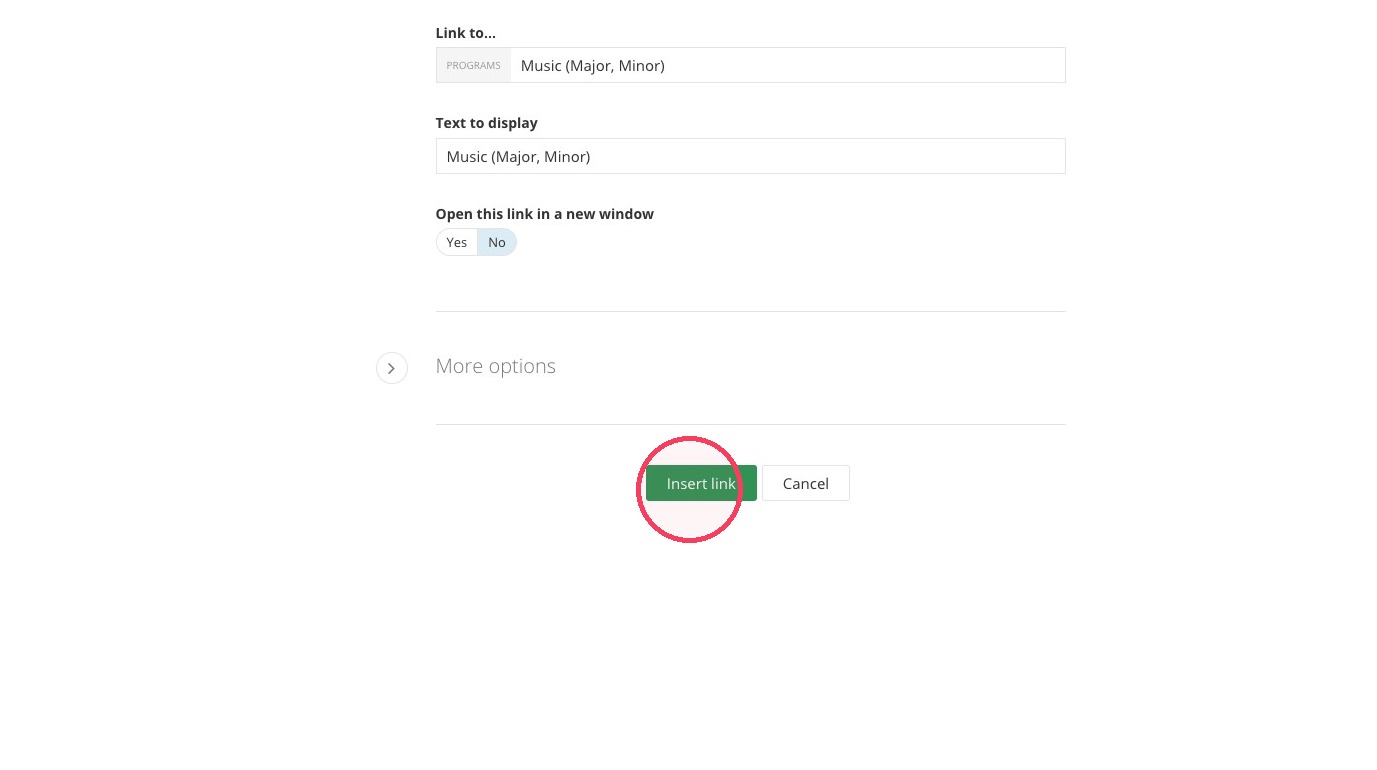Focus the Text to display input field

(x=751, y=156)
